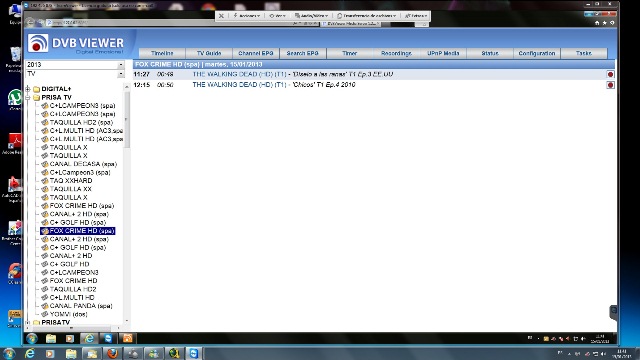Open TeamViewer Ver menu

(x=277, y=16)
